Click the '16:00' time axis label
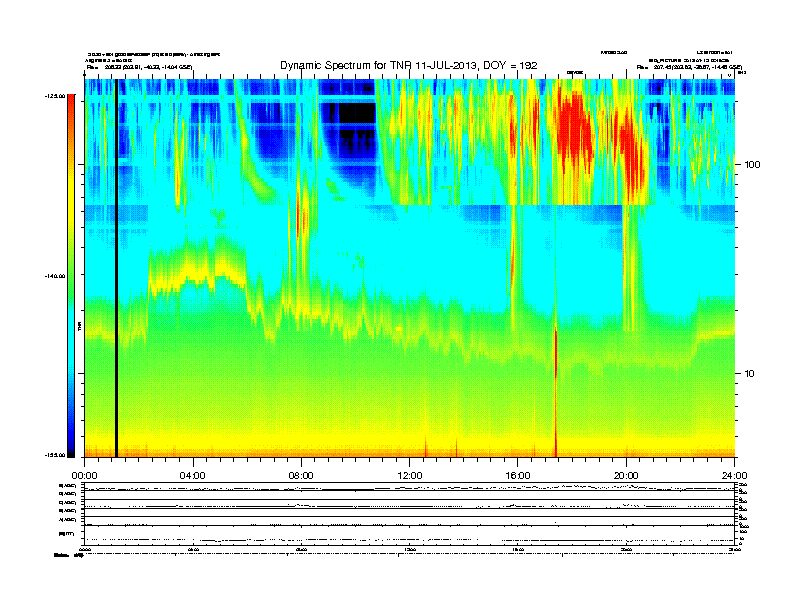Image resolution: width=792 pixels, height=612 pixels. pos(518,476)
